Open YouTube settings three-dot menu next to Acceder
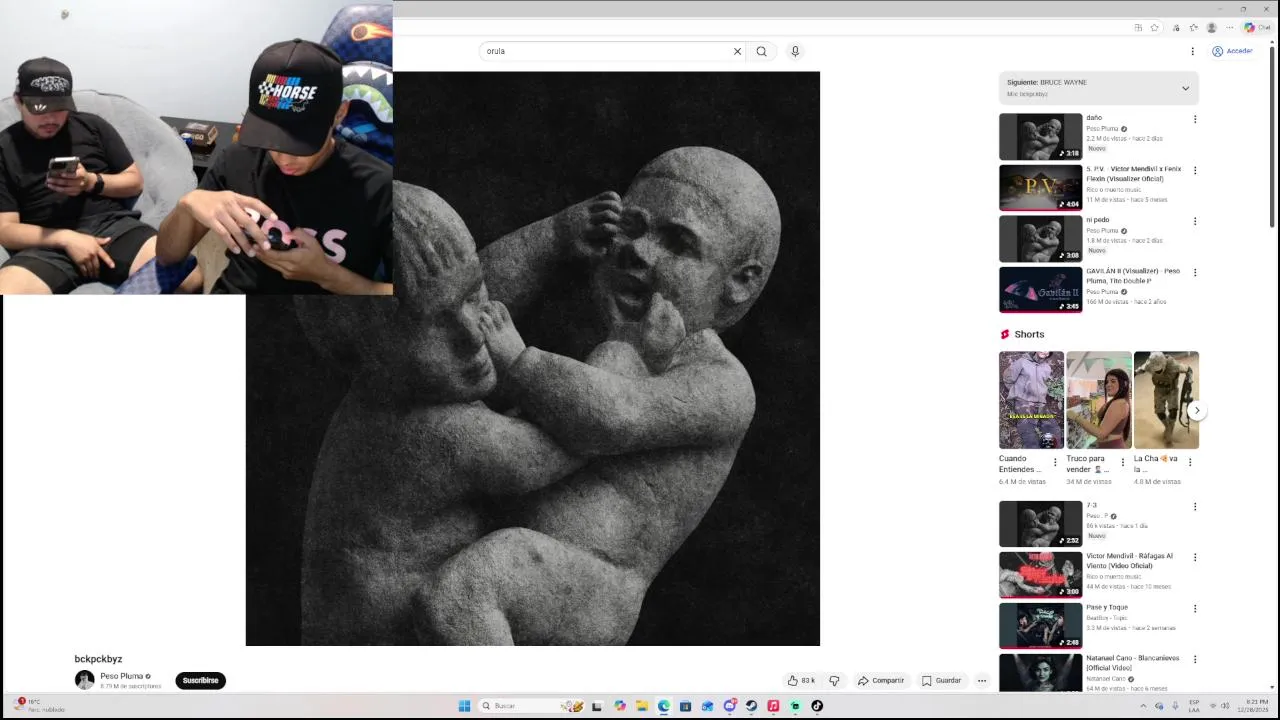Viewport: 1280px width, 720px height. click(x=1192, y=51)
